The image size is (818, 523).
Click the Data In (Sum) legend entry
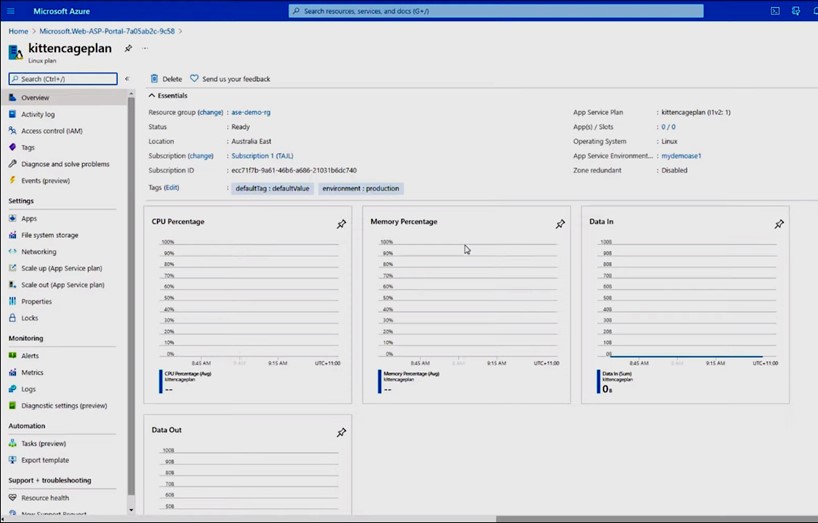(617, 373)
